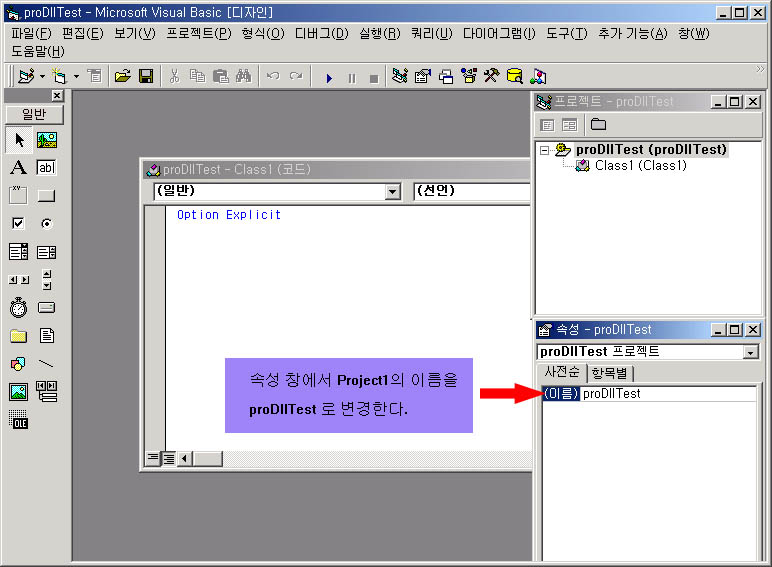Switch to the 사전순 properties tab

tap(562, 372)
